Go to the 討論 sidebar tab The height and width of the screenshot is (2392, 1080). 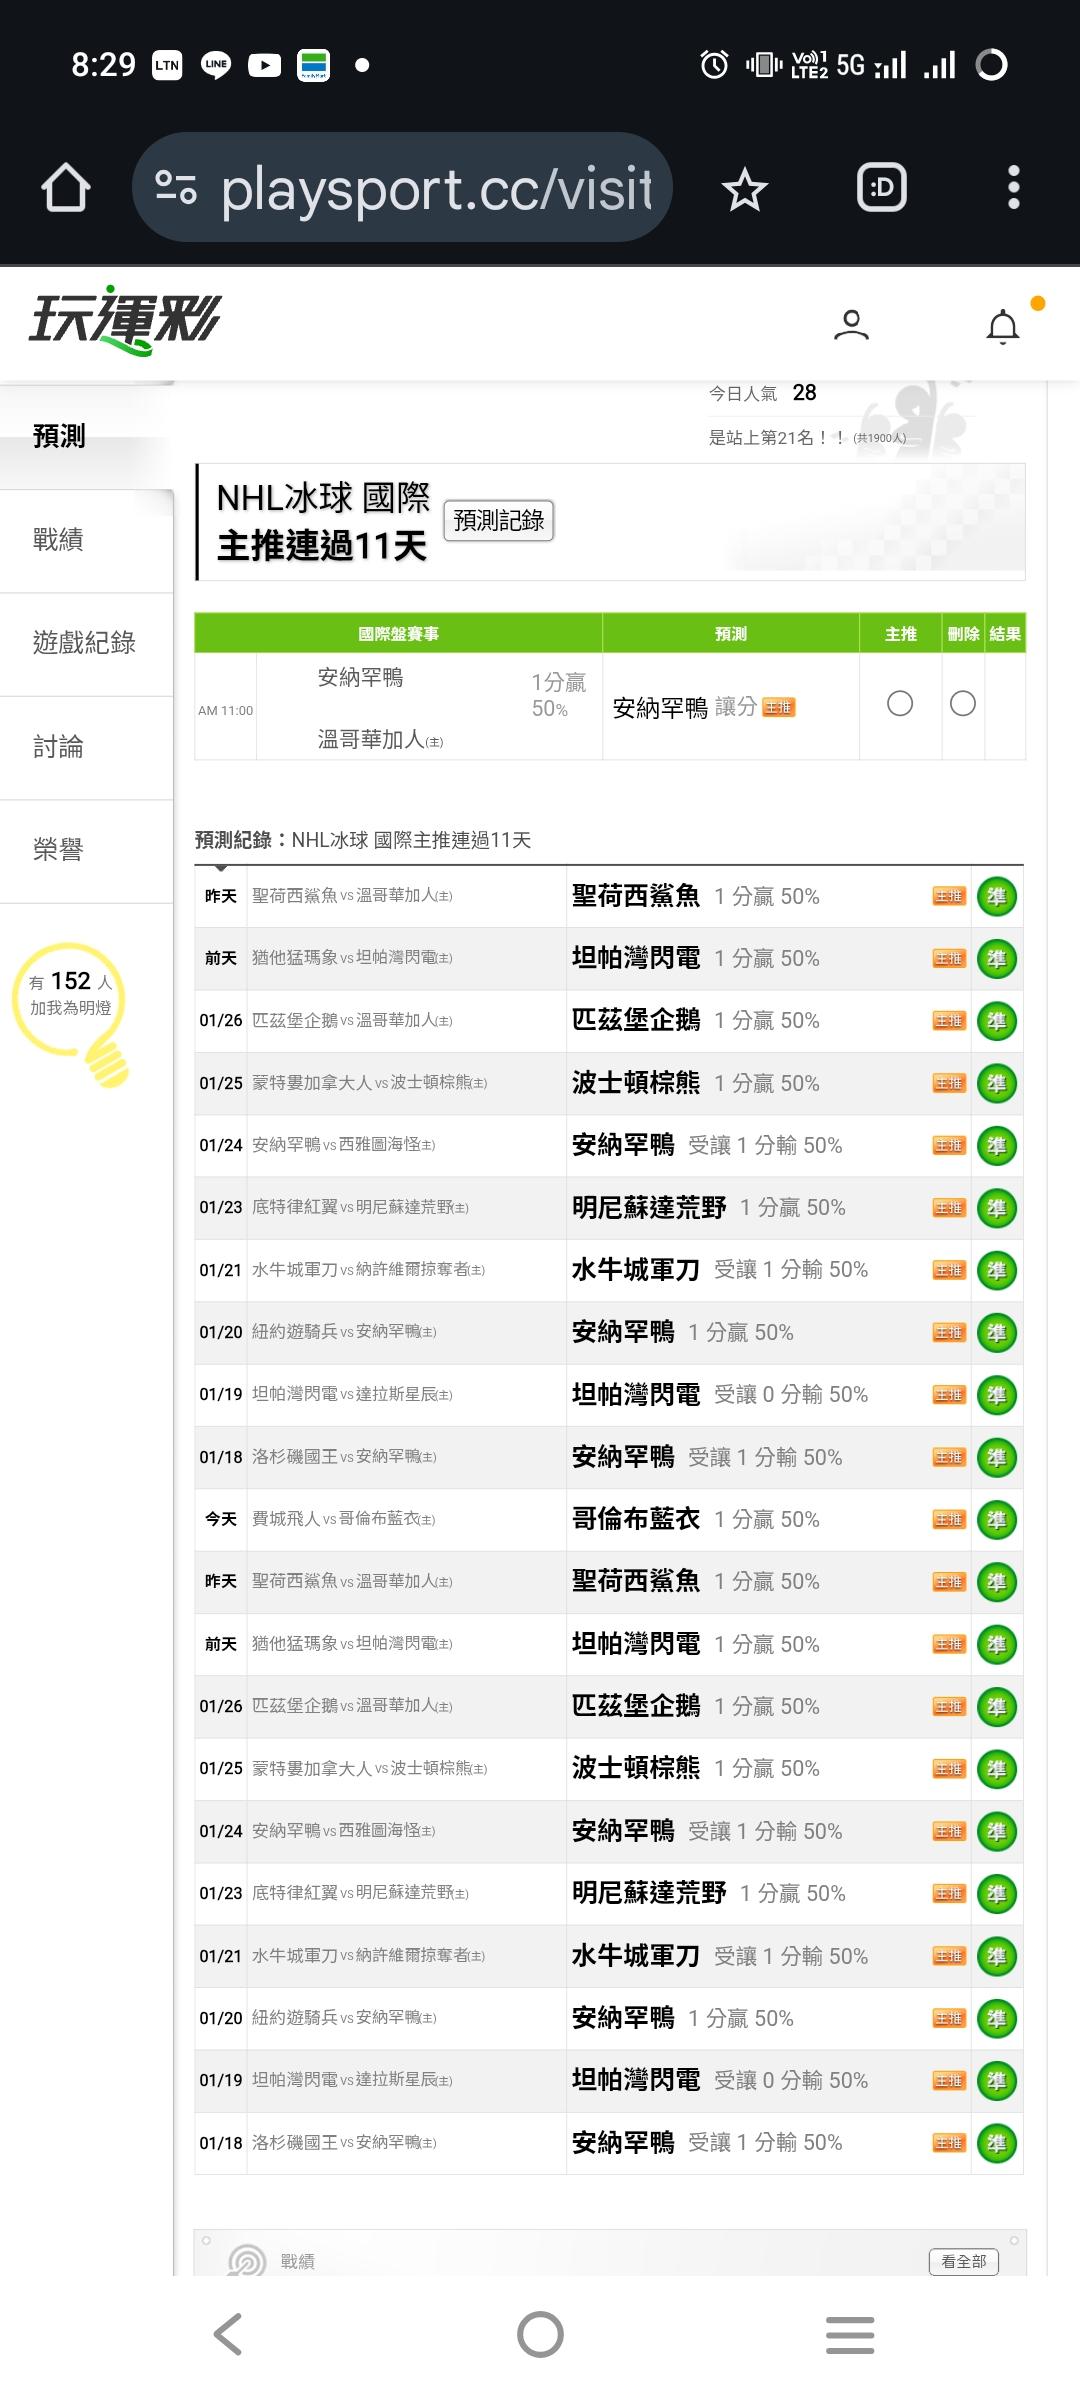58,747
